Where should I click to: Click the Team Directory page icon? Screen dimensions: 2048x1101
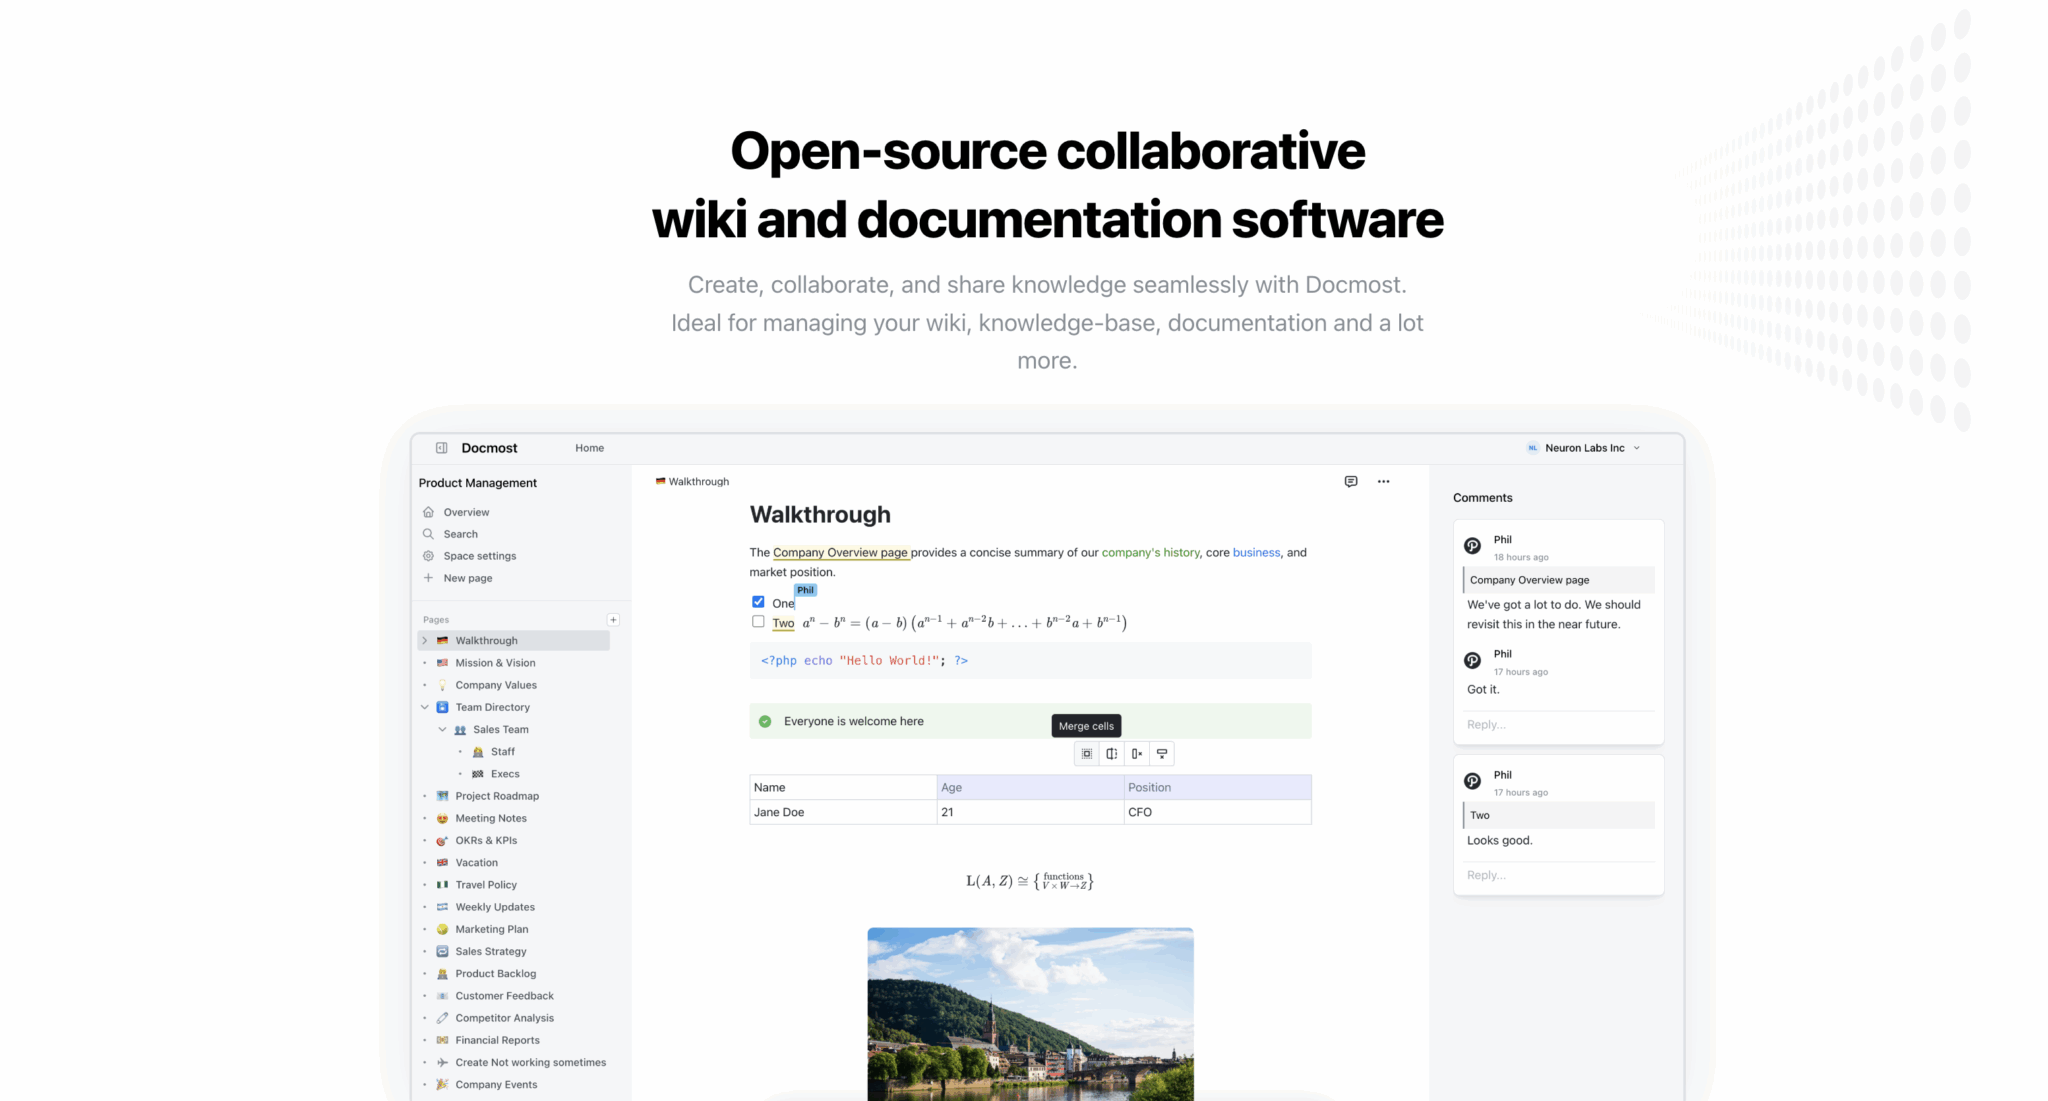[442, 707]
